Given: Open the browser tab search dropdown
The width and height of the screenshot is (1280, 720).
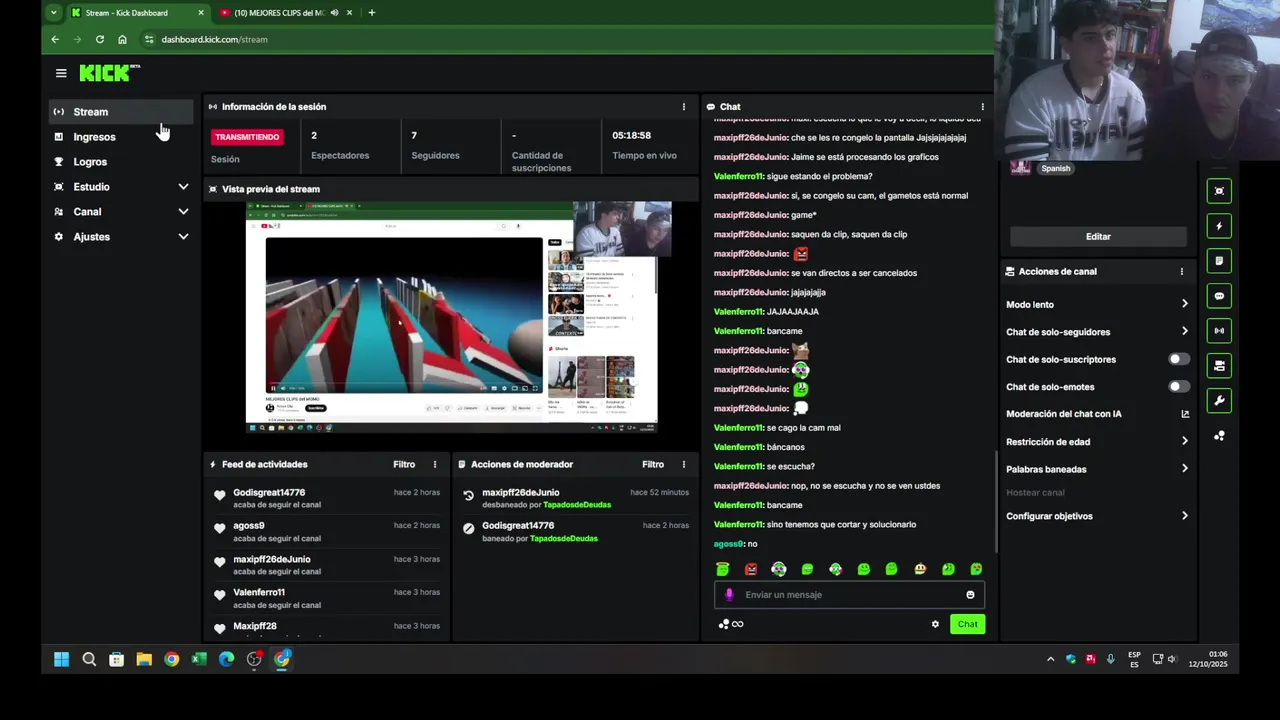Looking at the screenshot, I should (53, 13).
